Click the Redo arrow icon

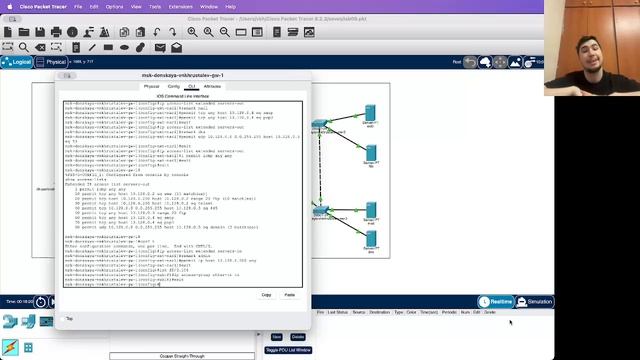173,32
